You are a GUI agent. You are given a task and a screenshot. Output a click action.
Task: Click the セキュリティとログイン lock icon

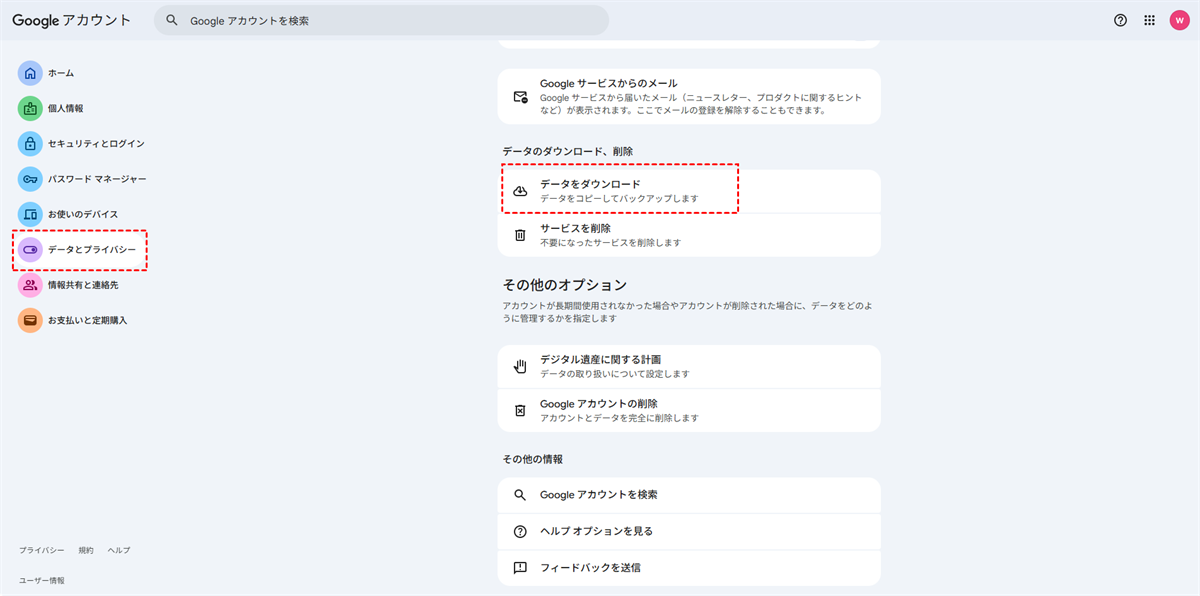tap(30, 144)
